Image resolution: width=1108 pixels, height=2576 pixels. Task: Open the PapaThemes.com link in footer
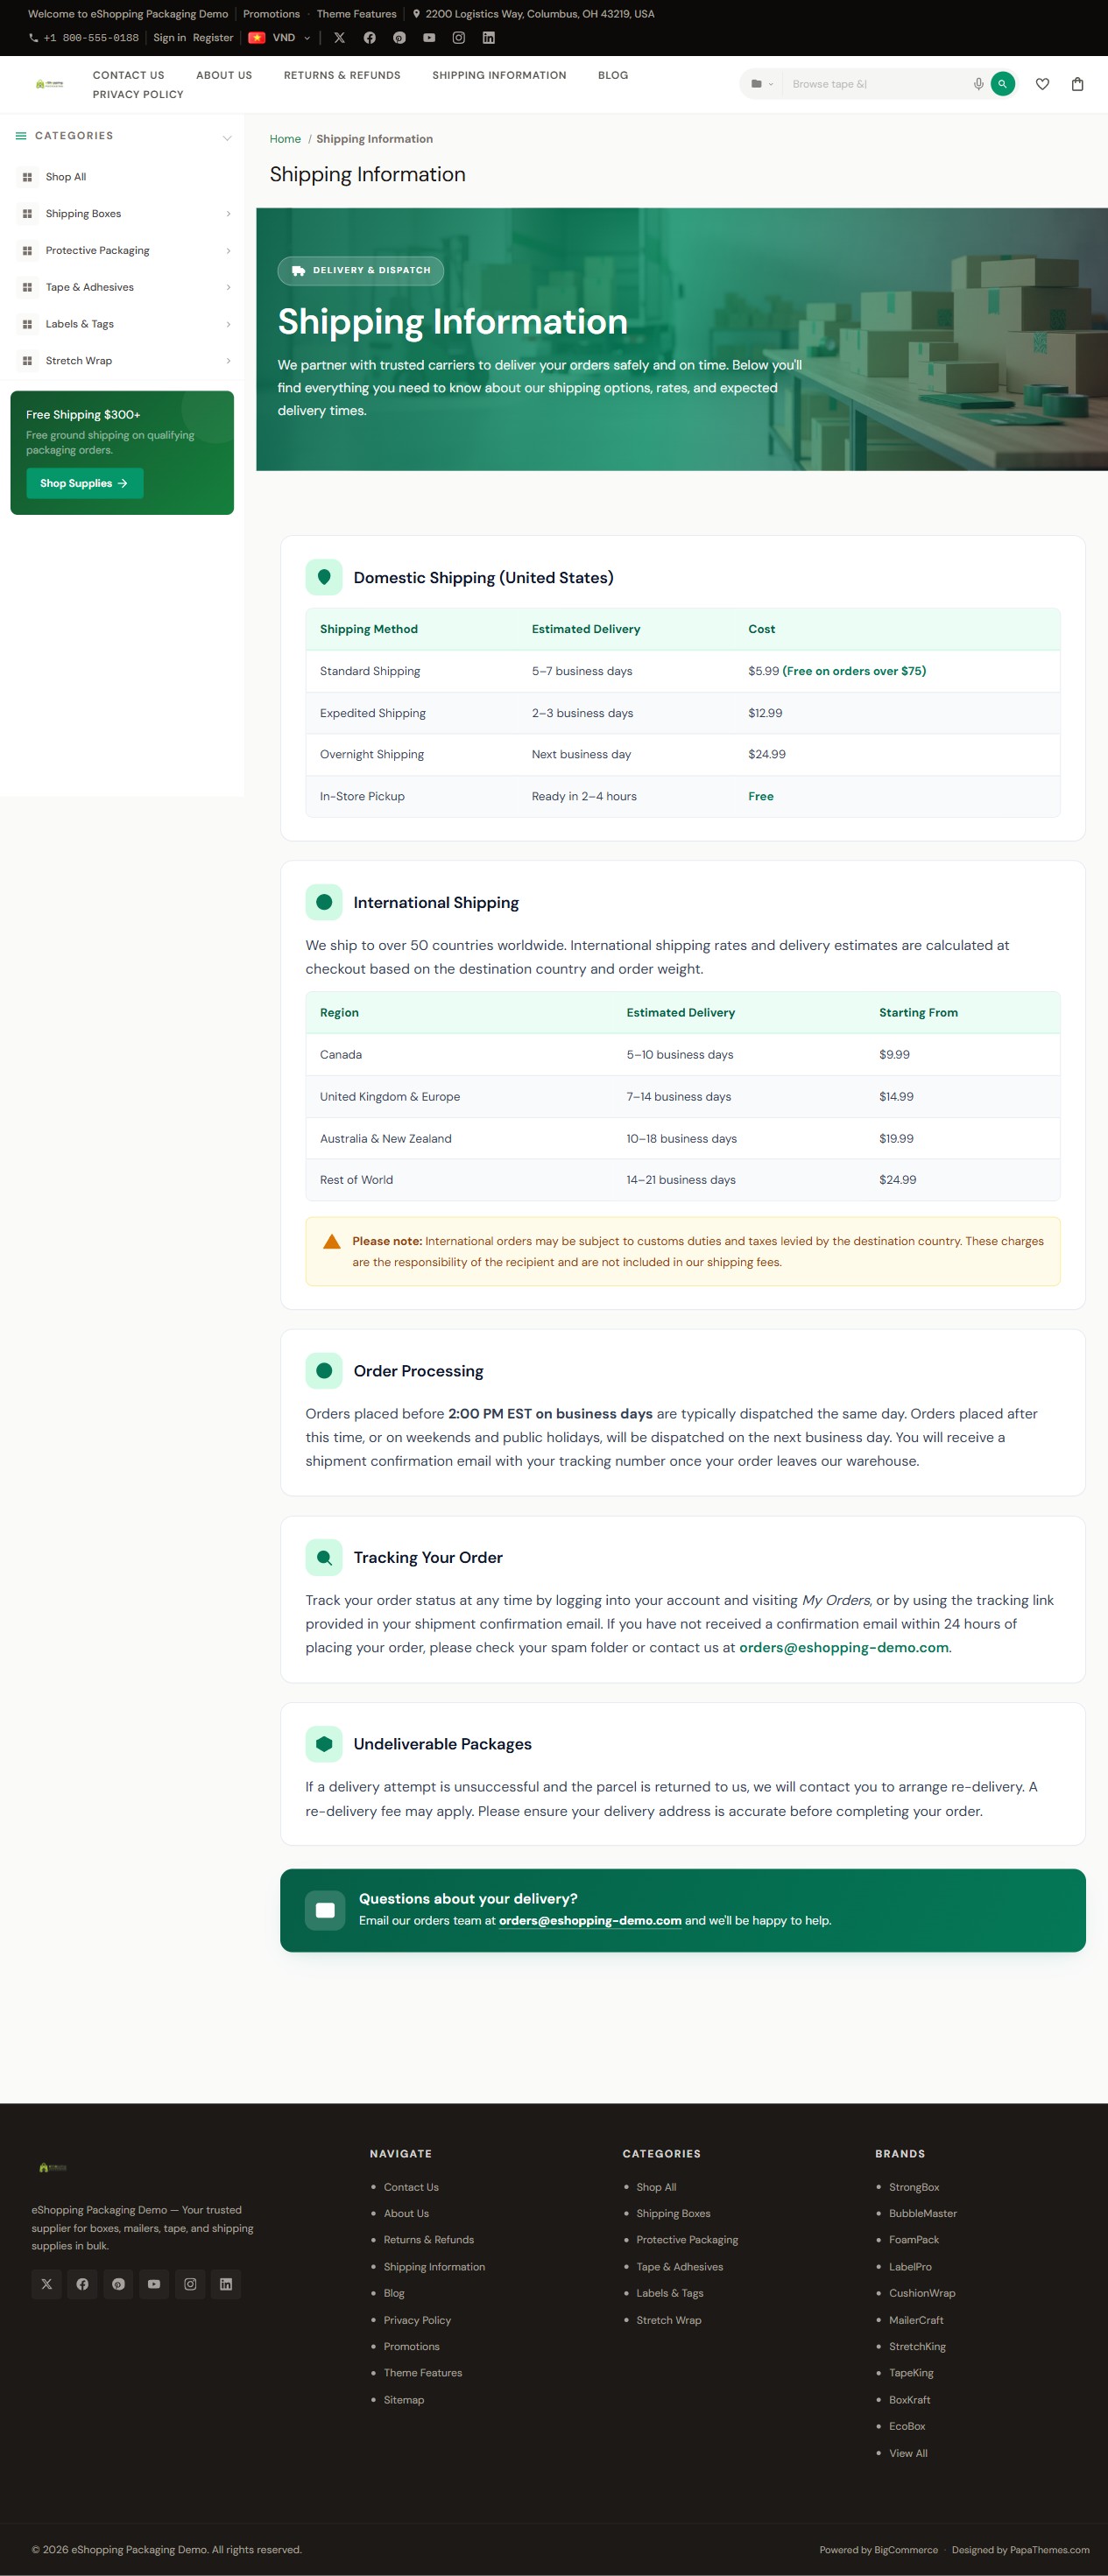coord(1049,2549)
